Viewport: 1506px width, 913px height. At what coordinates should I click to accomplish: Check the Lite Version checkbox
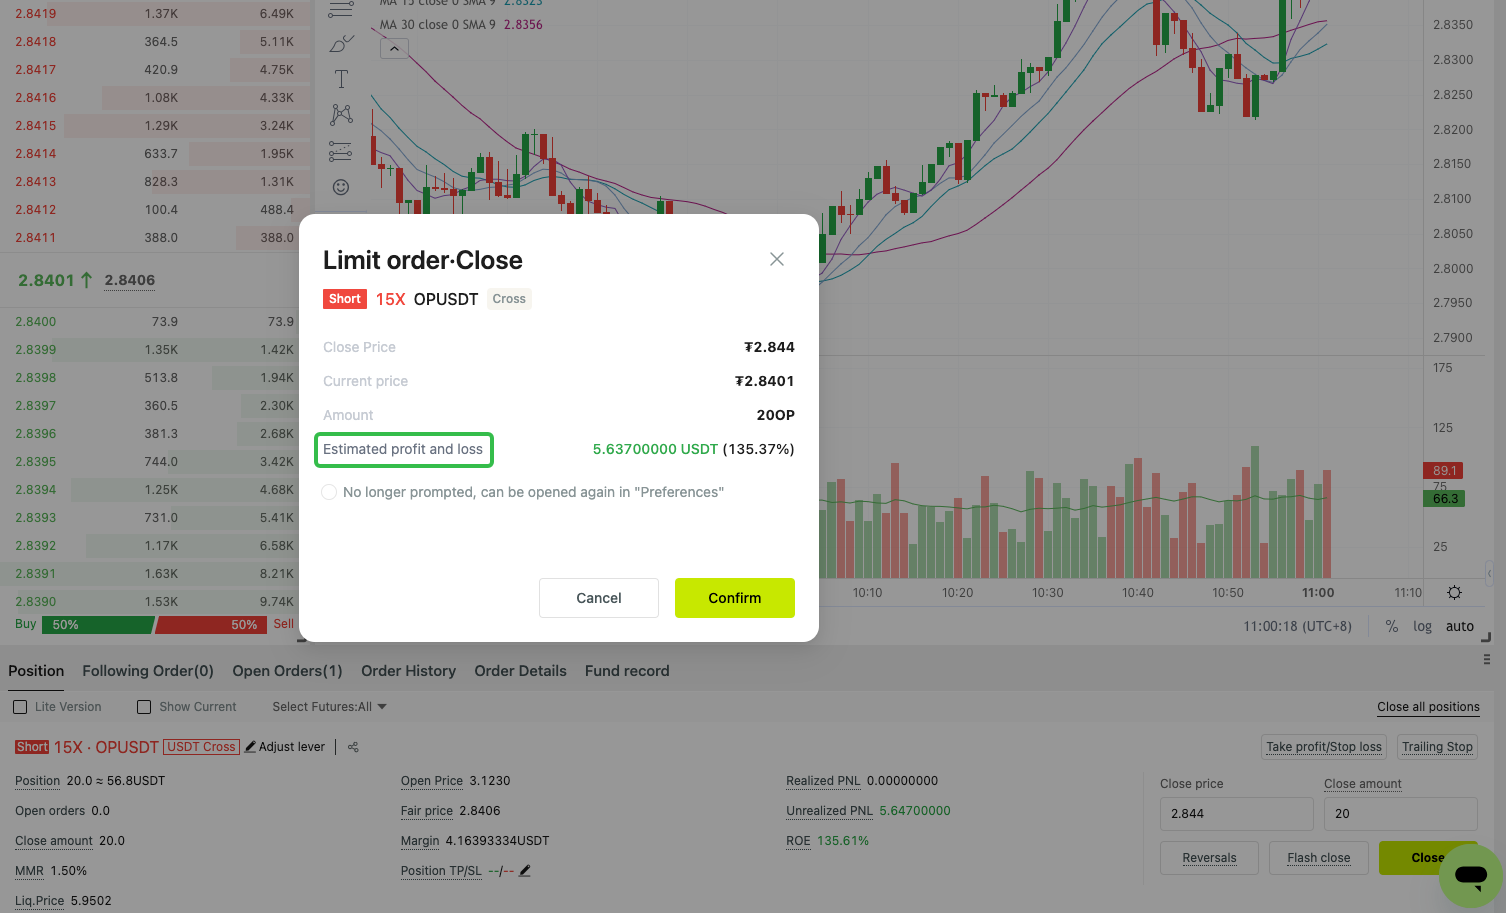20,707
